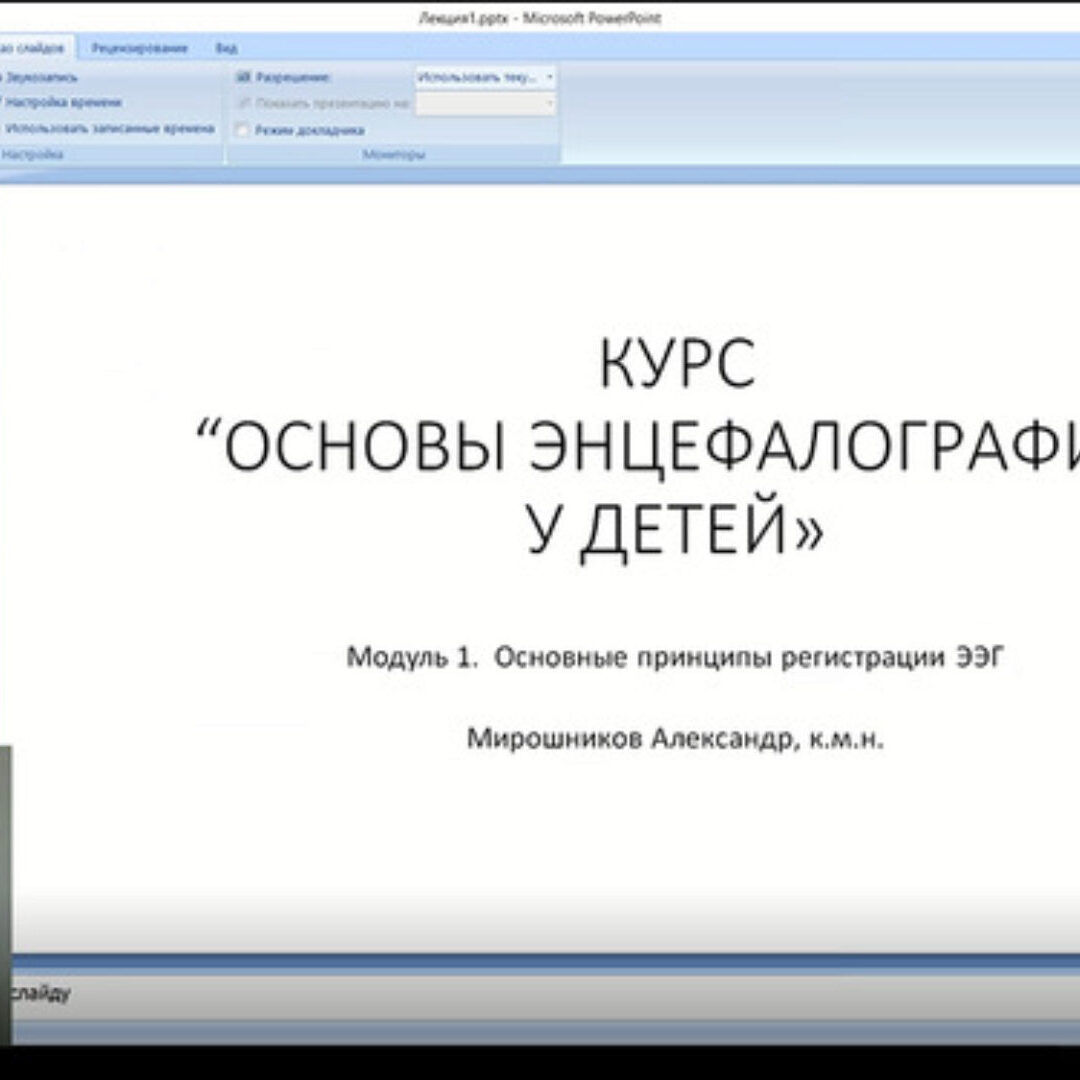The width and height of the screenshot is (1080, 1080).
Task: Open the Показать презентацию на dropdown
Action: click(549, 103)
